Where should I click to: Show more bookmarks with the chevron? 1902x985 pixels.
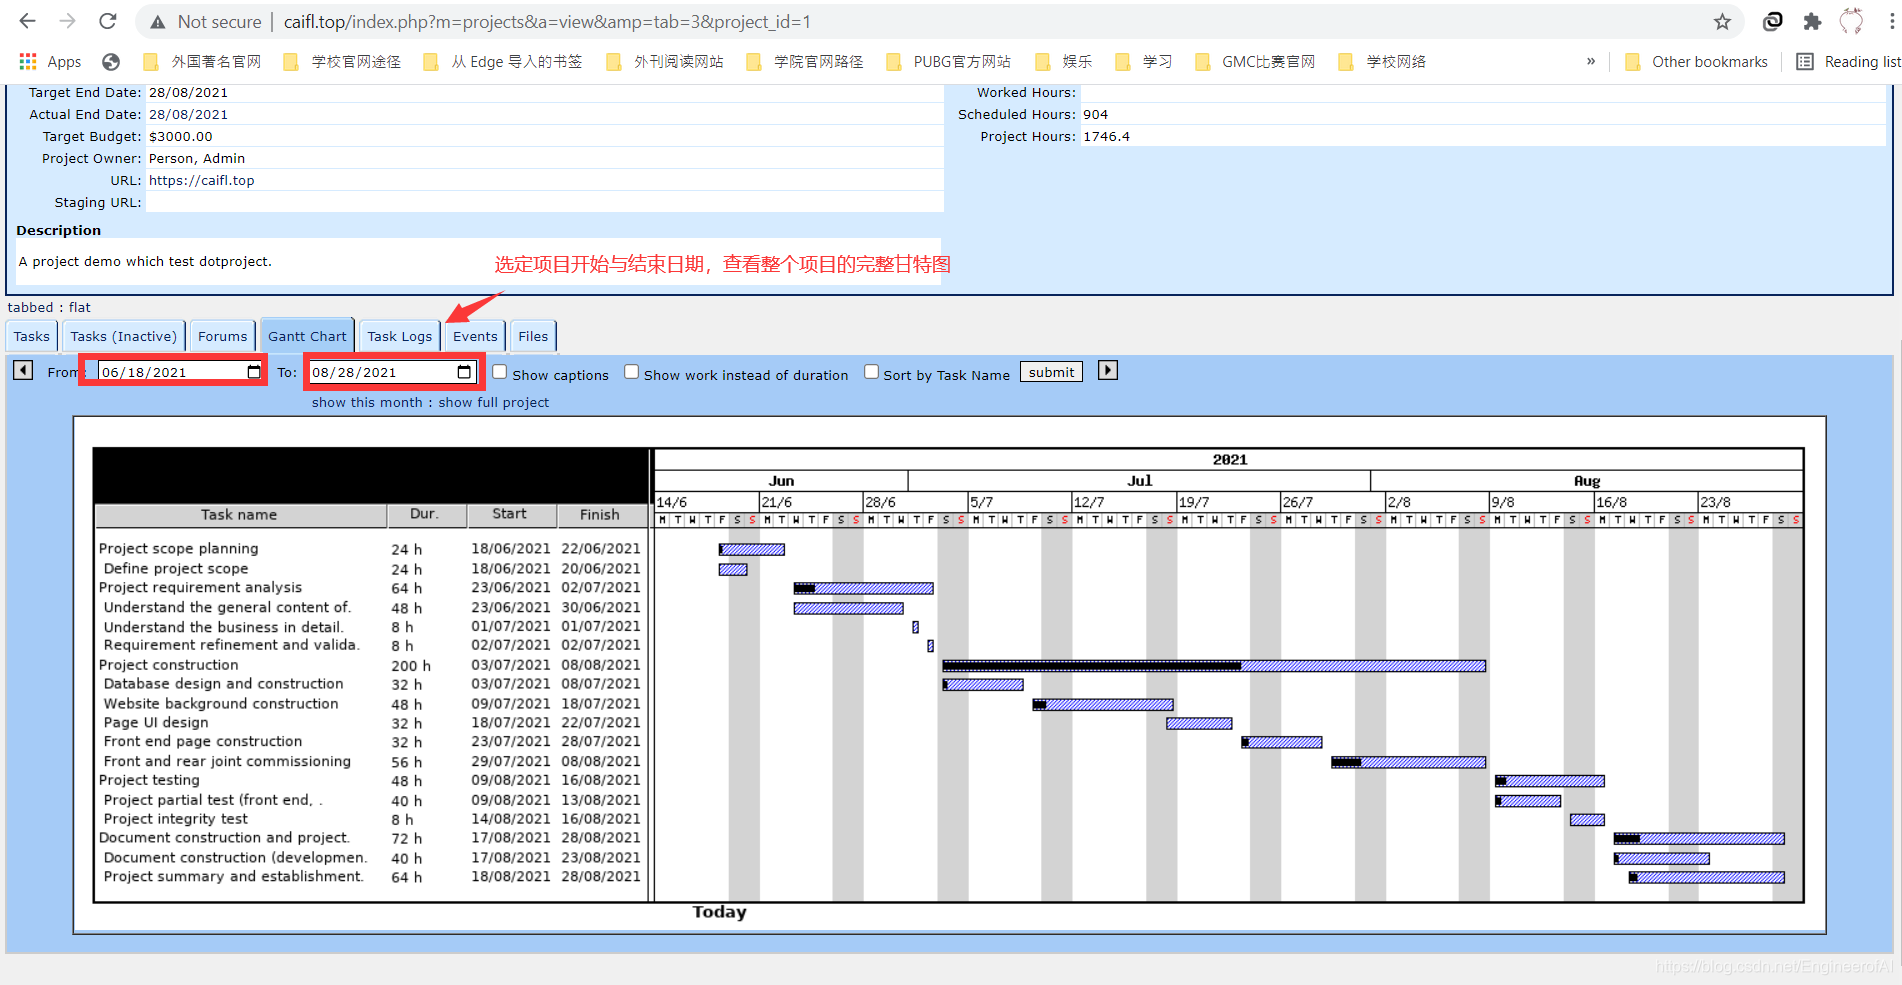click(x=1591, y=62)
